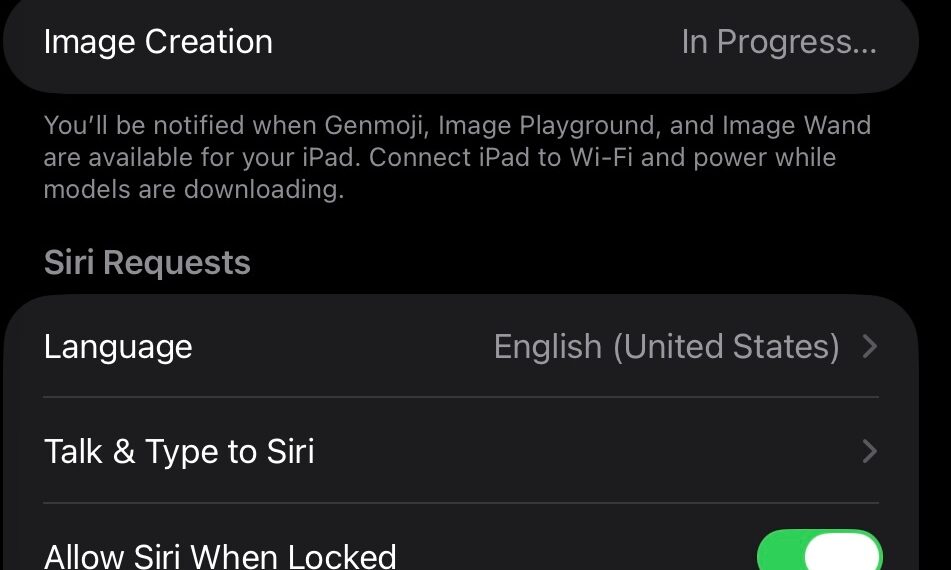Select the Image Creation row
Screen dimensions: 951x570
460,42
